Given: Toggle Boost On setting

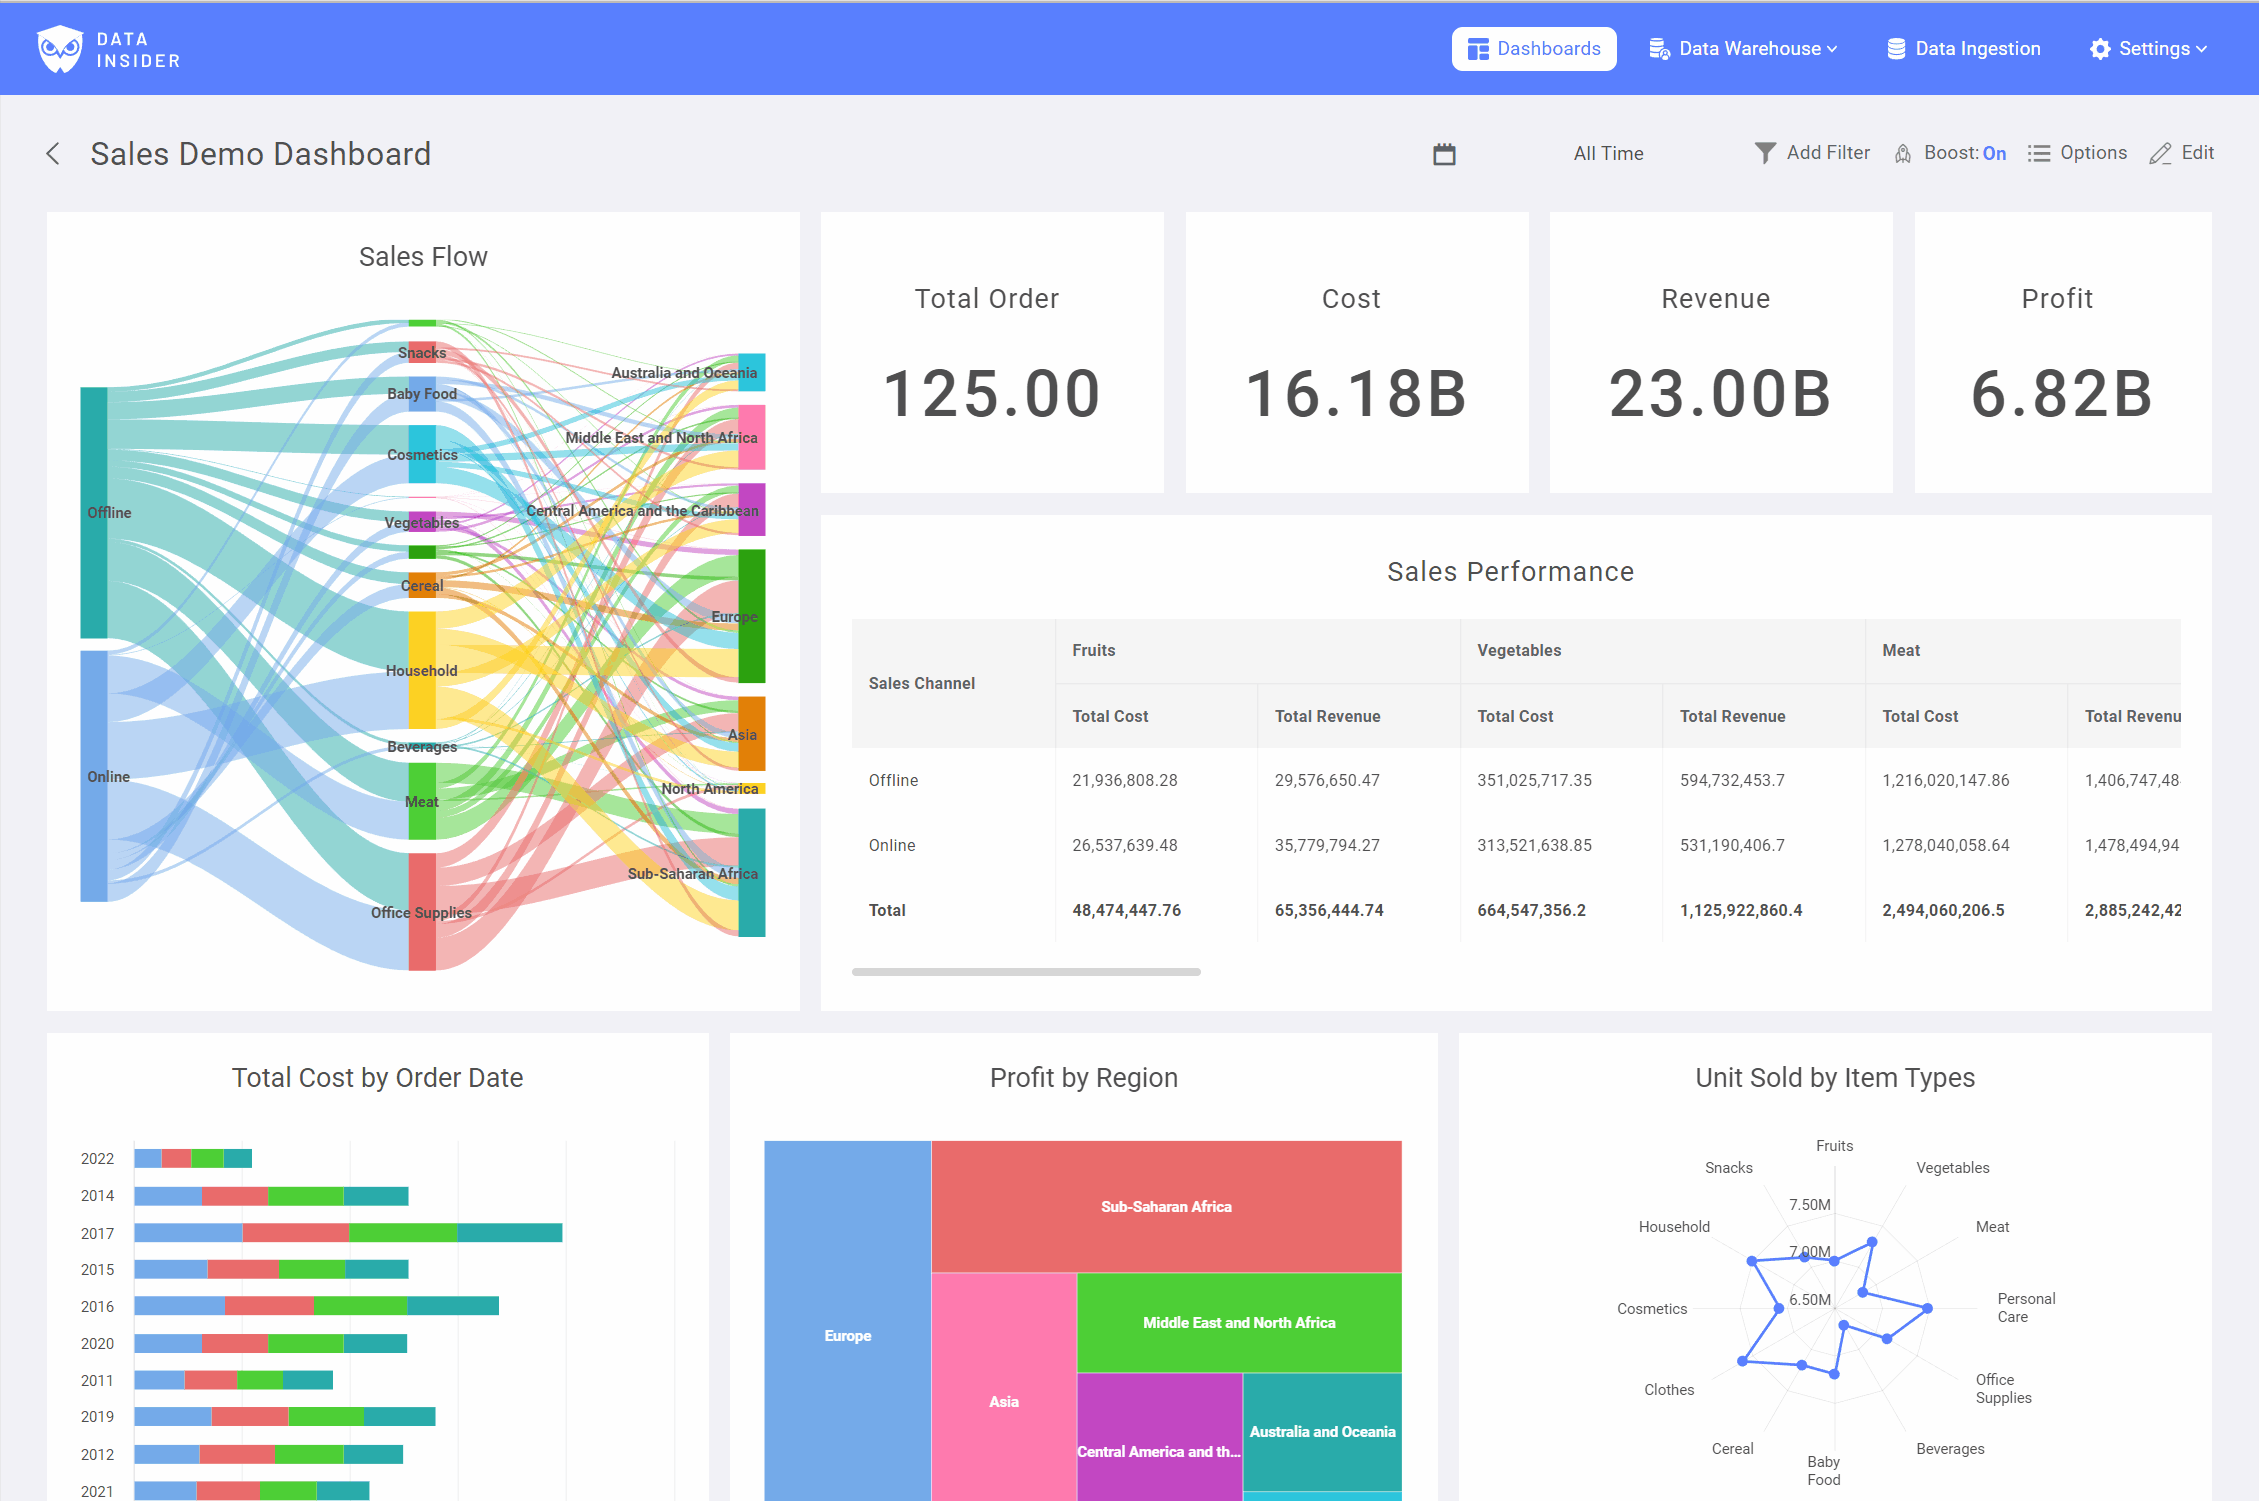Looking at the screenshot, I should click(x=1994, y=153).
